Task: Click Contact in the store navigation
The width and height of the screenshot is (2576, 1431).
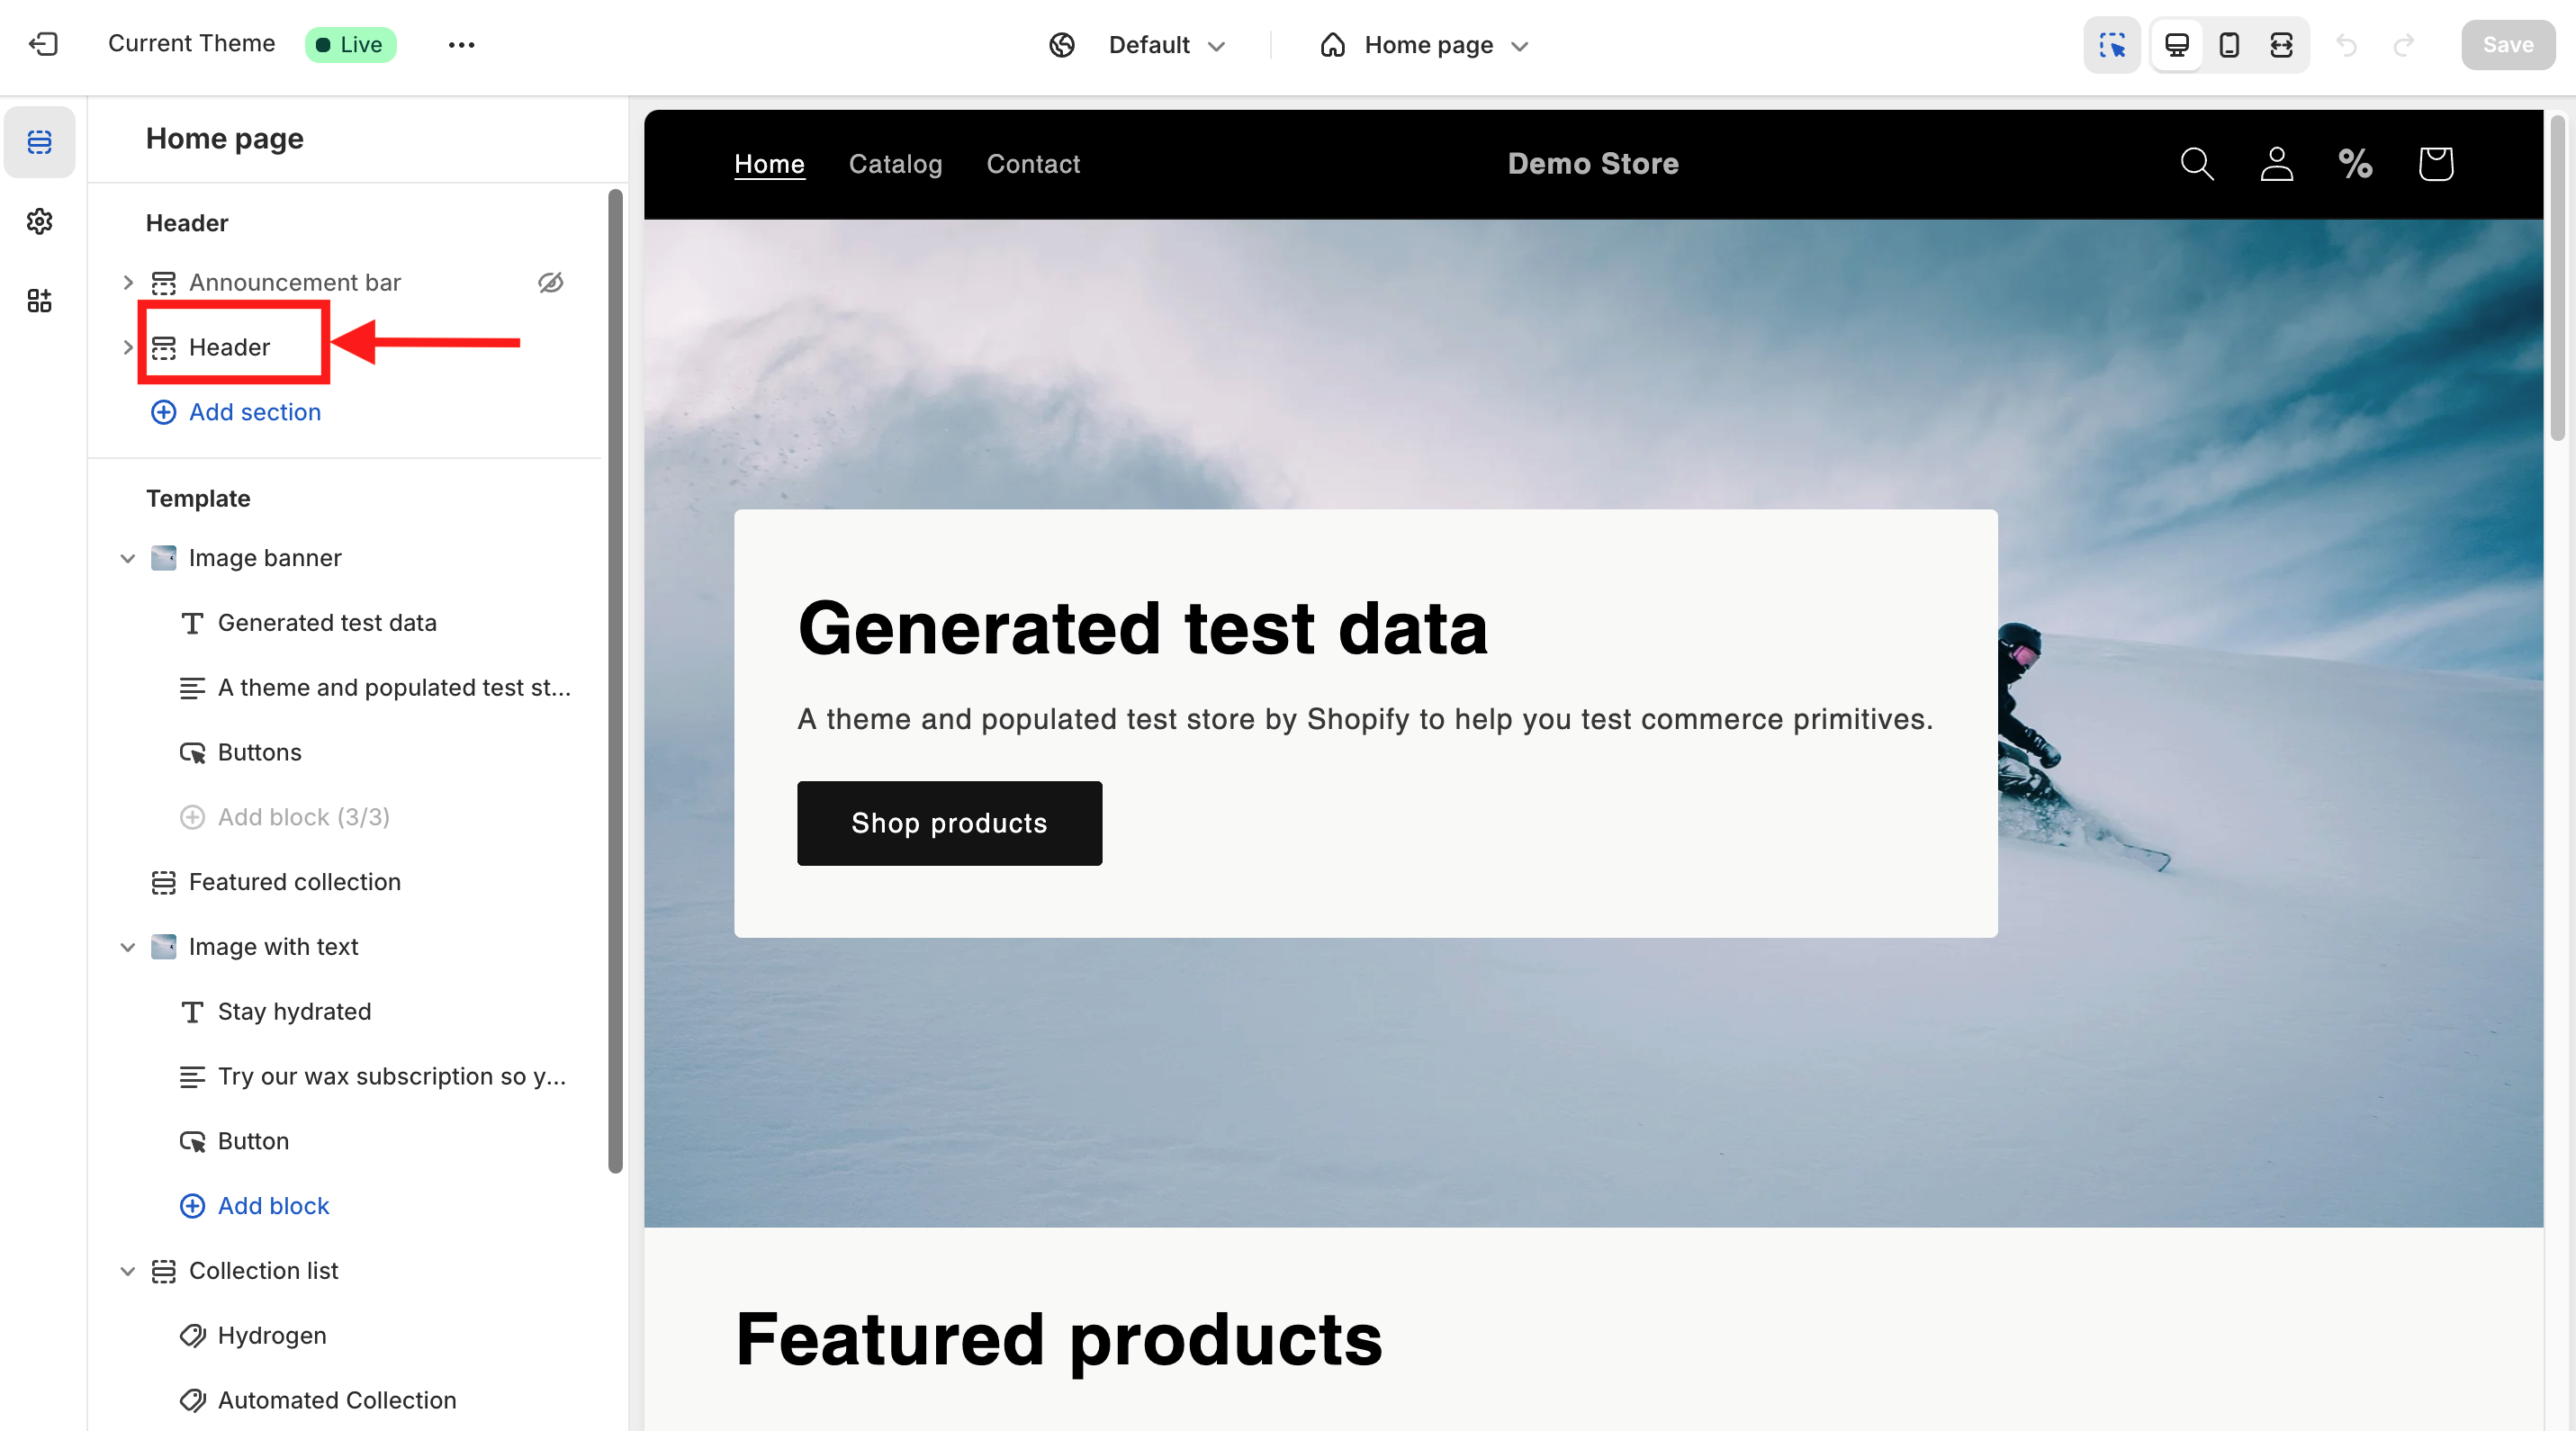Action: pyautogui.click(x=1033, y=164)
